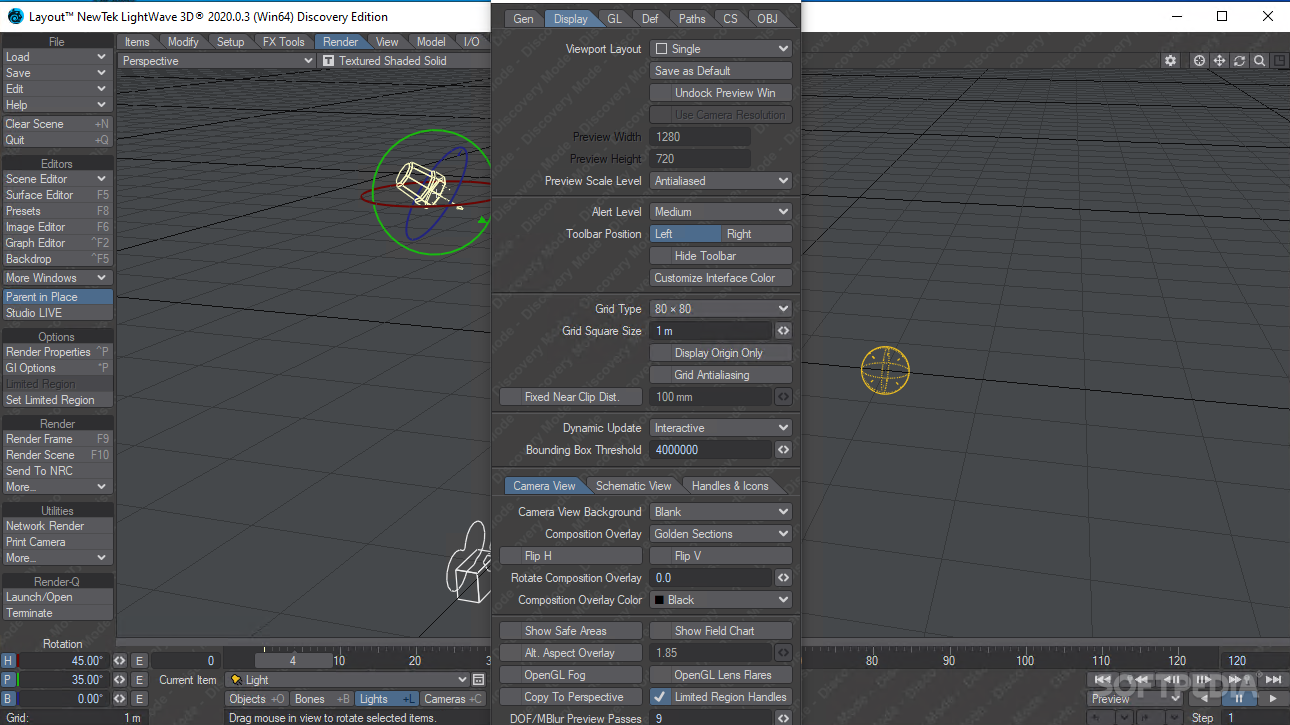This screenshot has height=725, width=1290.
Task: Toggle Bank B channel button
Action: (x=8, y=699)
